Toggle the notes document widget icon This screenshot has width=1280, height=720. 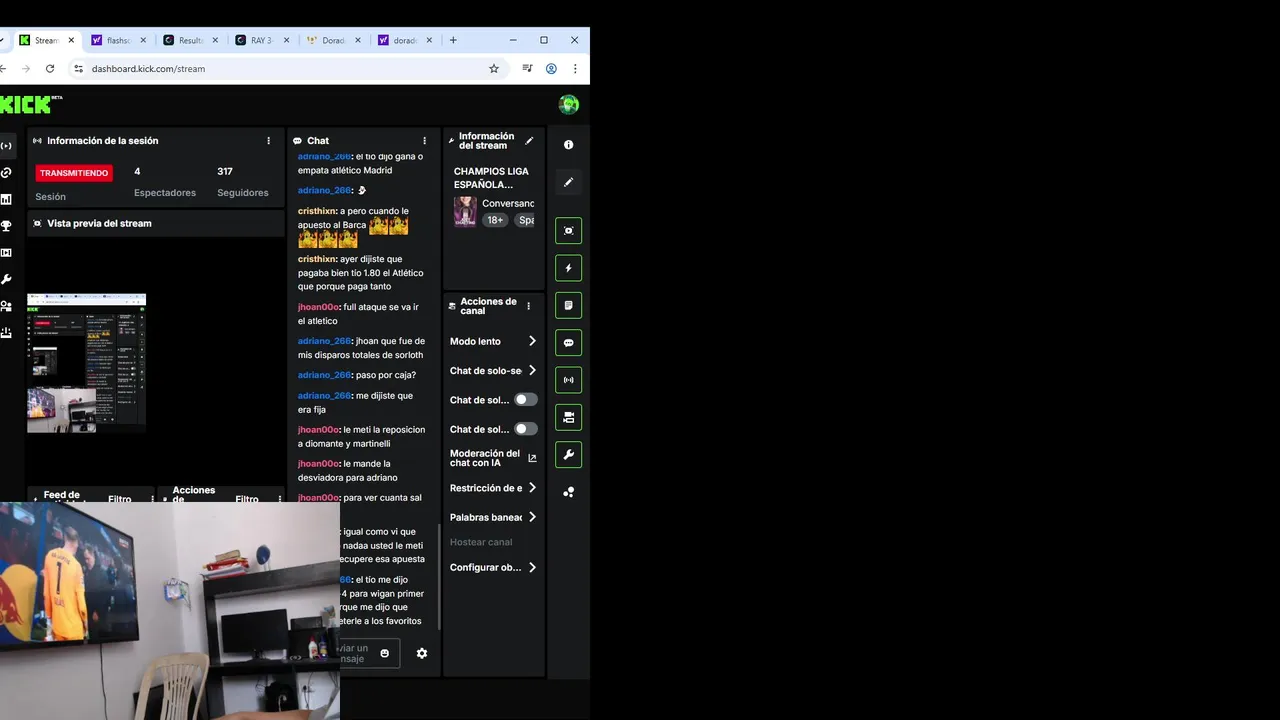click(568, 305)
